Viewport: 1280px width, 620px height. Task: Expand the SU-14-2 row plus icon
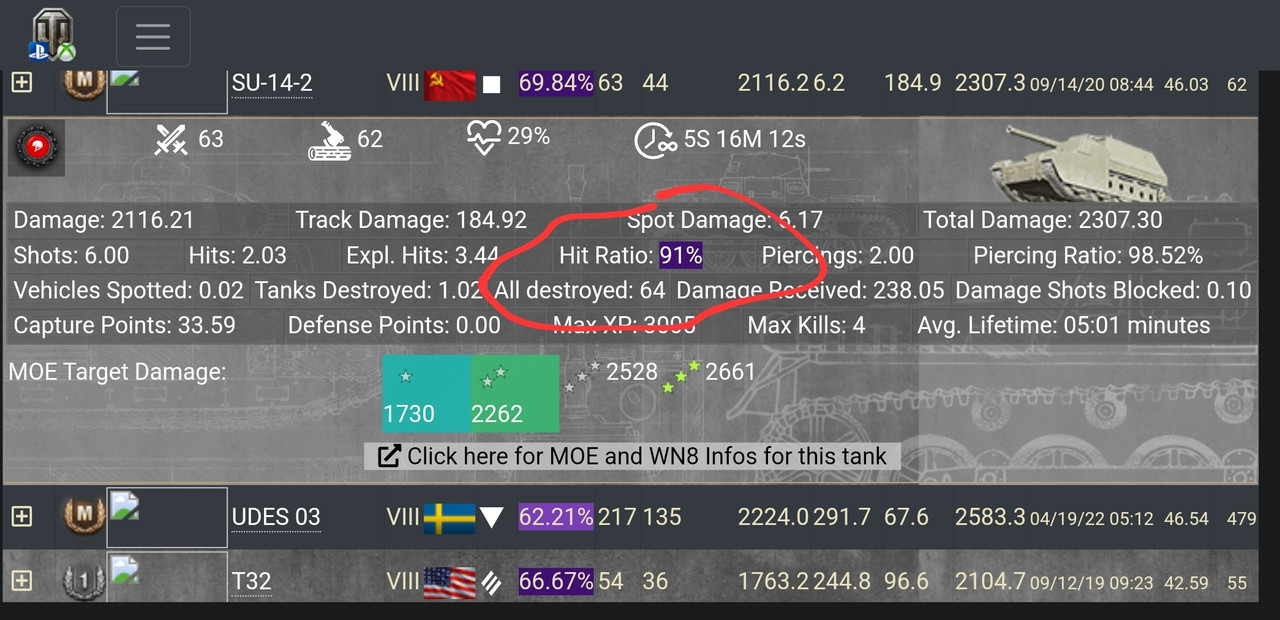point(21,82)
